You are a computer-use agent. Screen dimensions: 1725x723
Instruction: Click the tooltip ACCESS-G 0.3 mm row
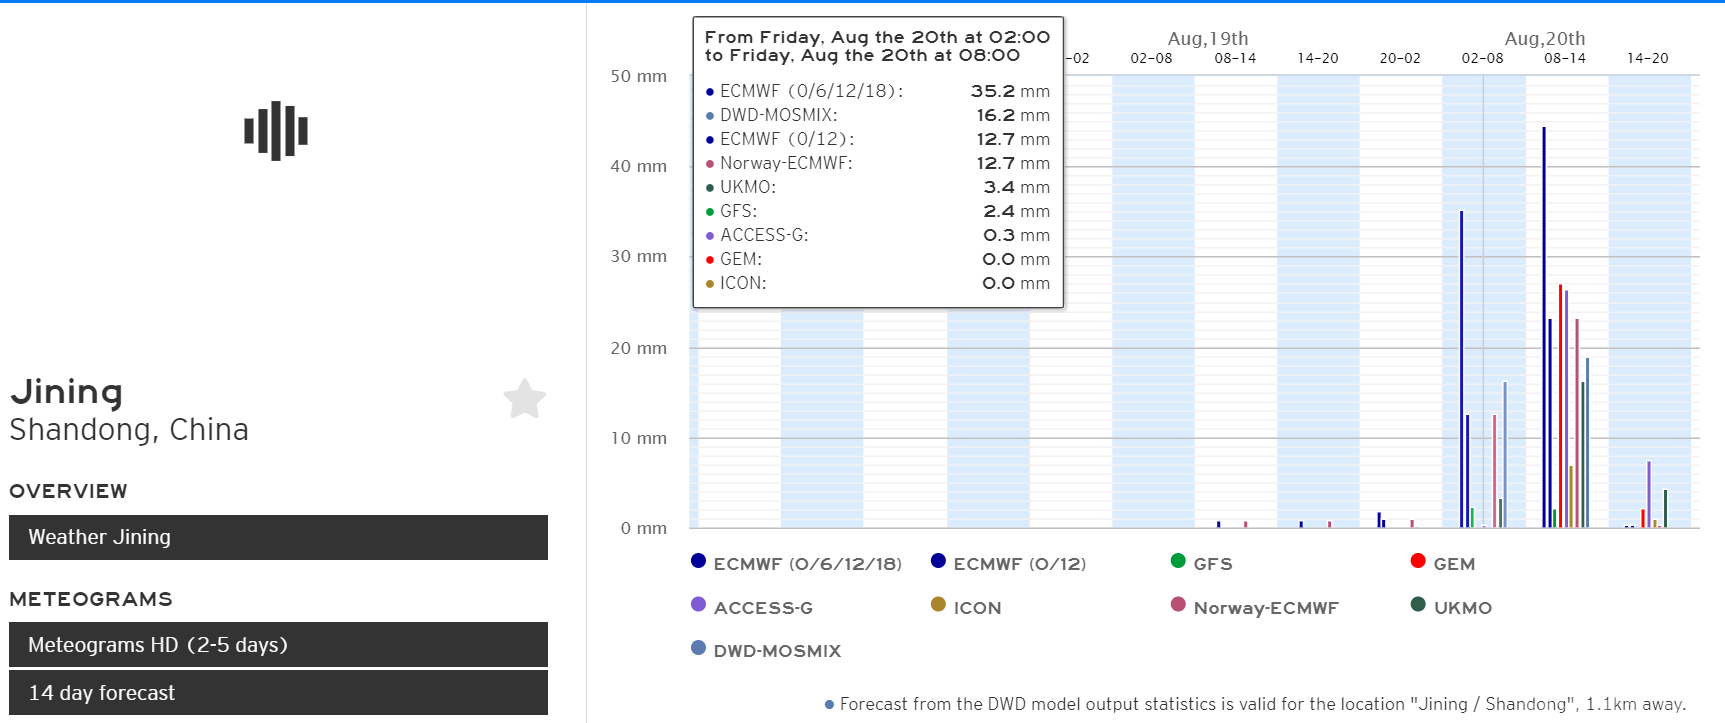pyautogui.click(x=878, y=235)
